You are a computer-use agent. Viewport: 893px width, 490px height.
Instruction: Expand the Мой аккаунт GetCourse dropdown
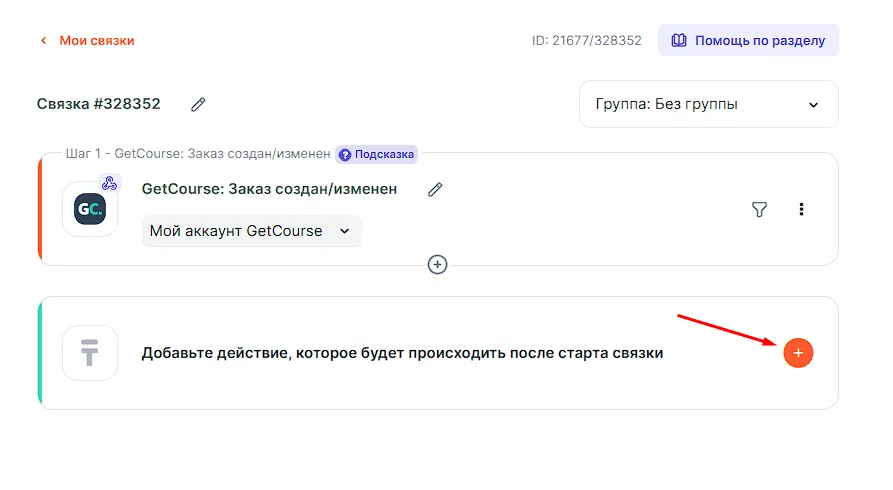(x=251, y=231)
